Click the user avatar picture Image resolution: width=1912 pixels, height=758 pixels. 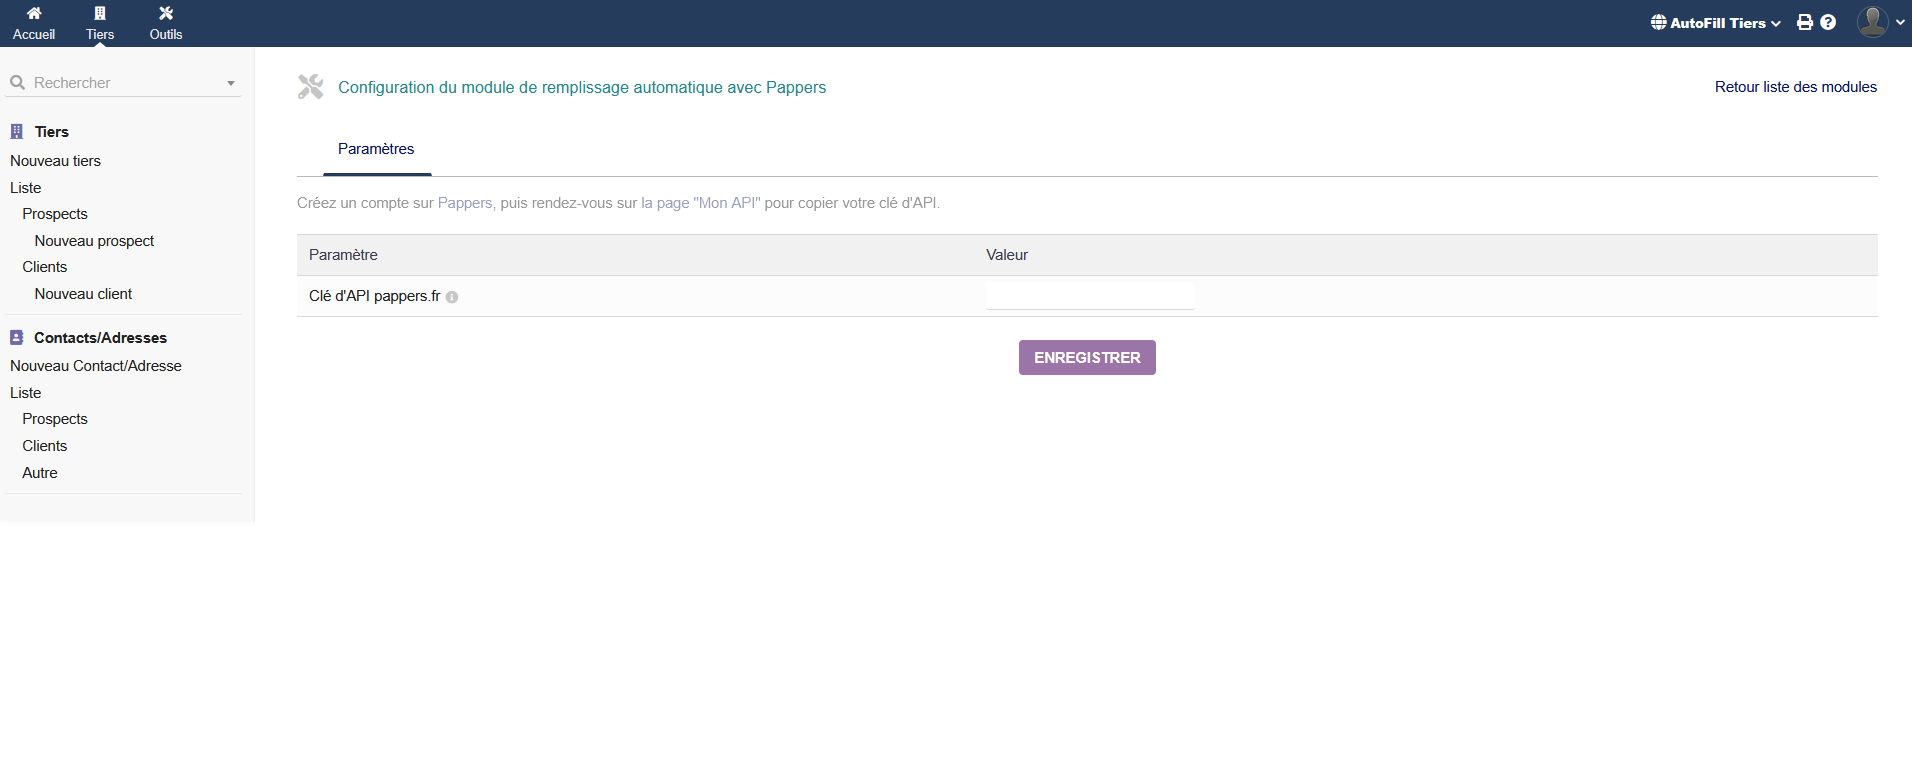click(x=1872, y=22)
